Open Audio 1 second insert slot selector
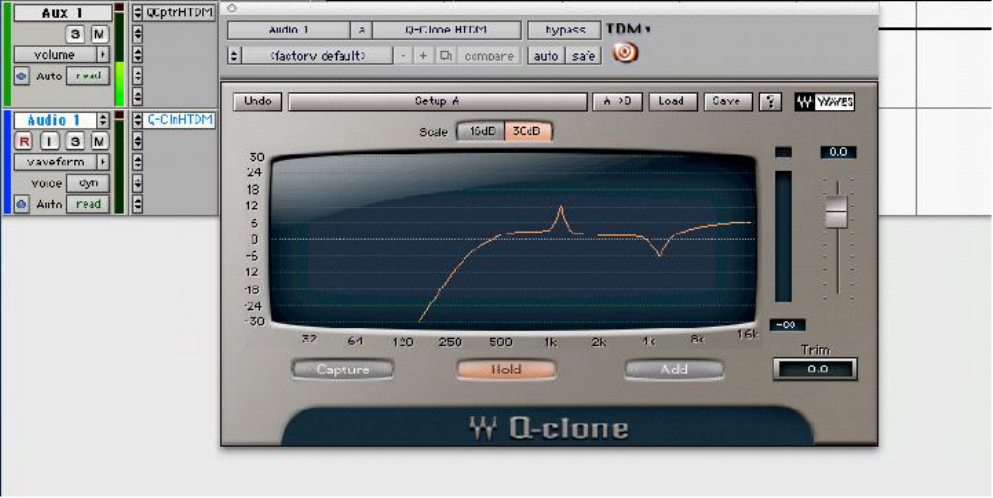The width and height of the screenshot is (993, 498). pyautogui.click(x=137, y=141)
